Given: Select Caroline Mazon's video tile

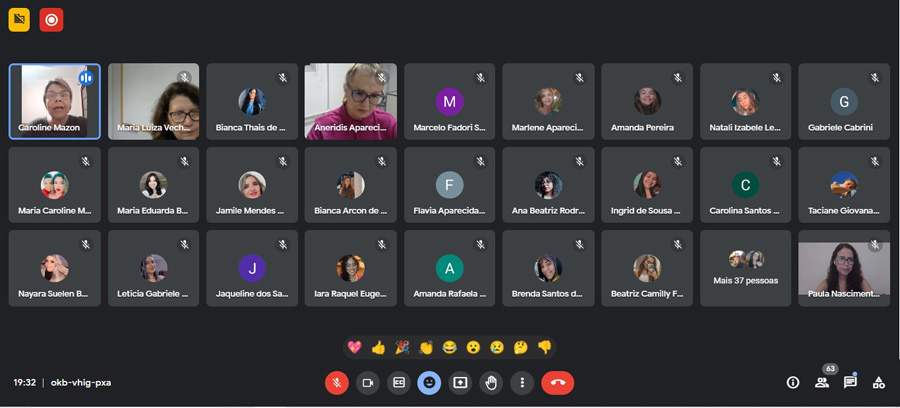Looking at the screenshot, I should 55,101.
